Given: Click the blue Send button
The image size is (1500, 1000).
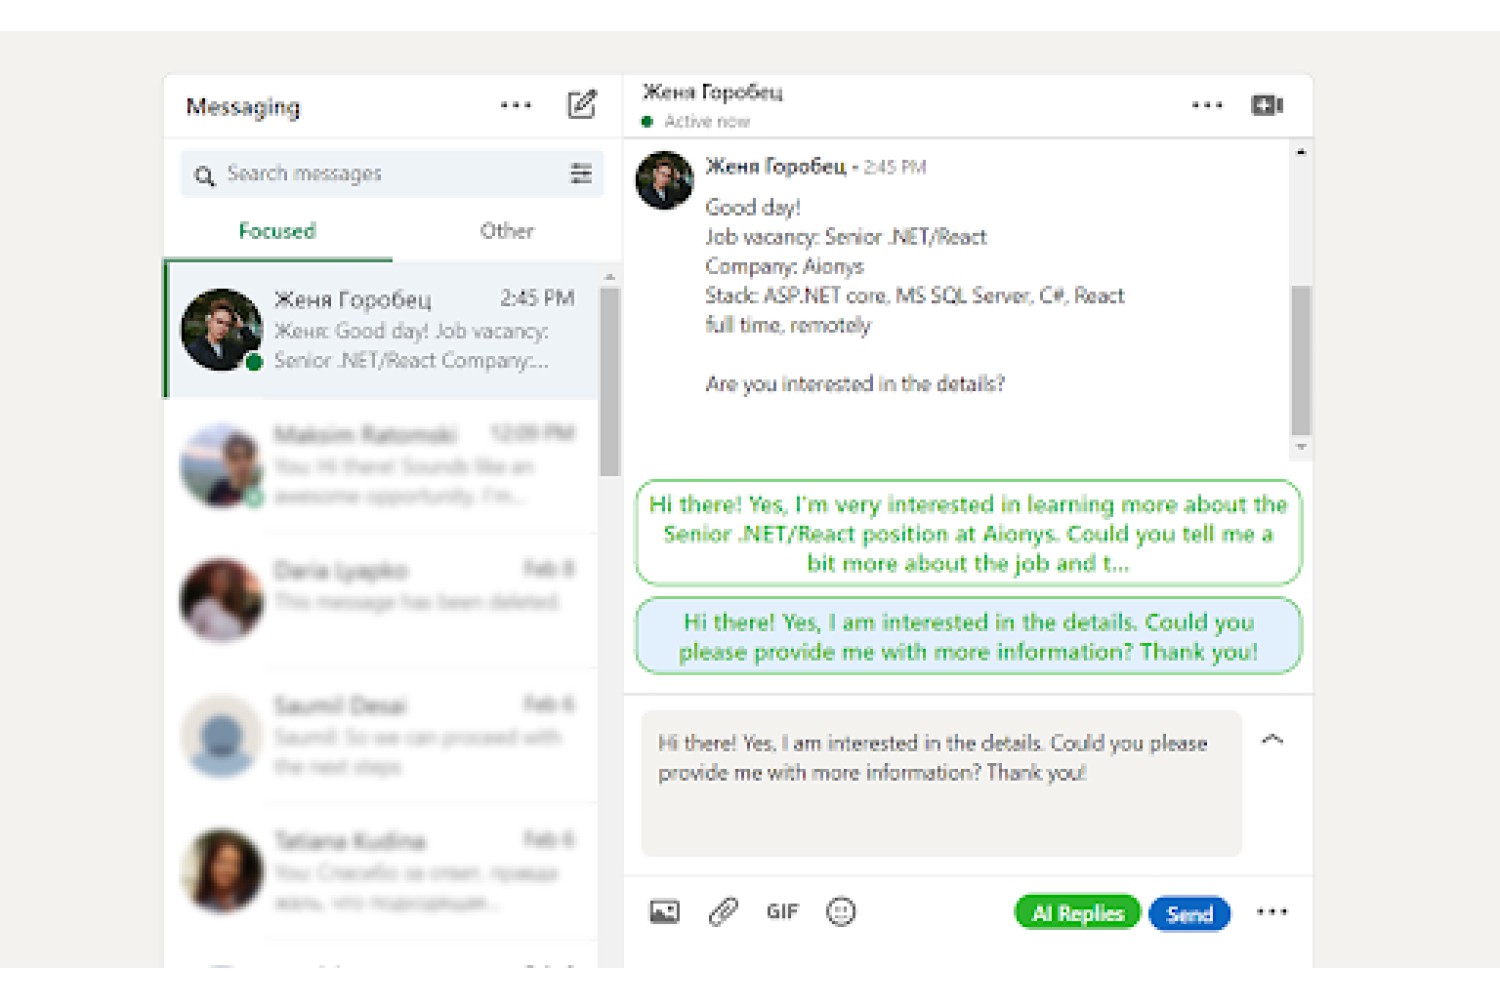Looking at the screenshot, I should point(1189,914).
